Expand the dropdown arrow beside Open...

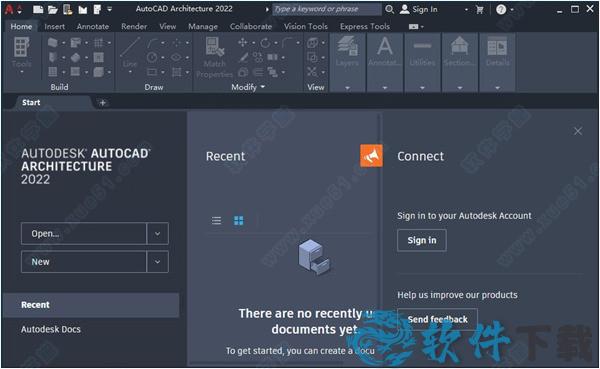click(157, 233)
